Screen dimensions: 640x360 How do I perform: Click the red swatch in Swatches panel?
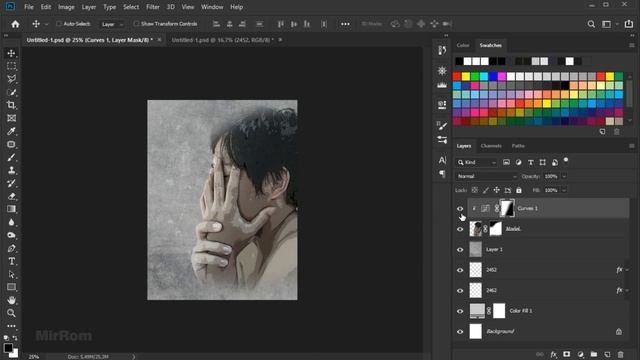[x=457, y=76]
